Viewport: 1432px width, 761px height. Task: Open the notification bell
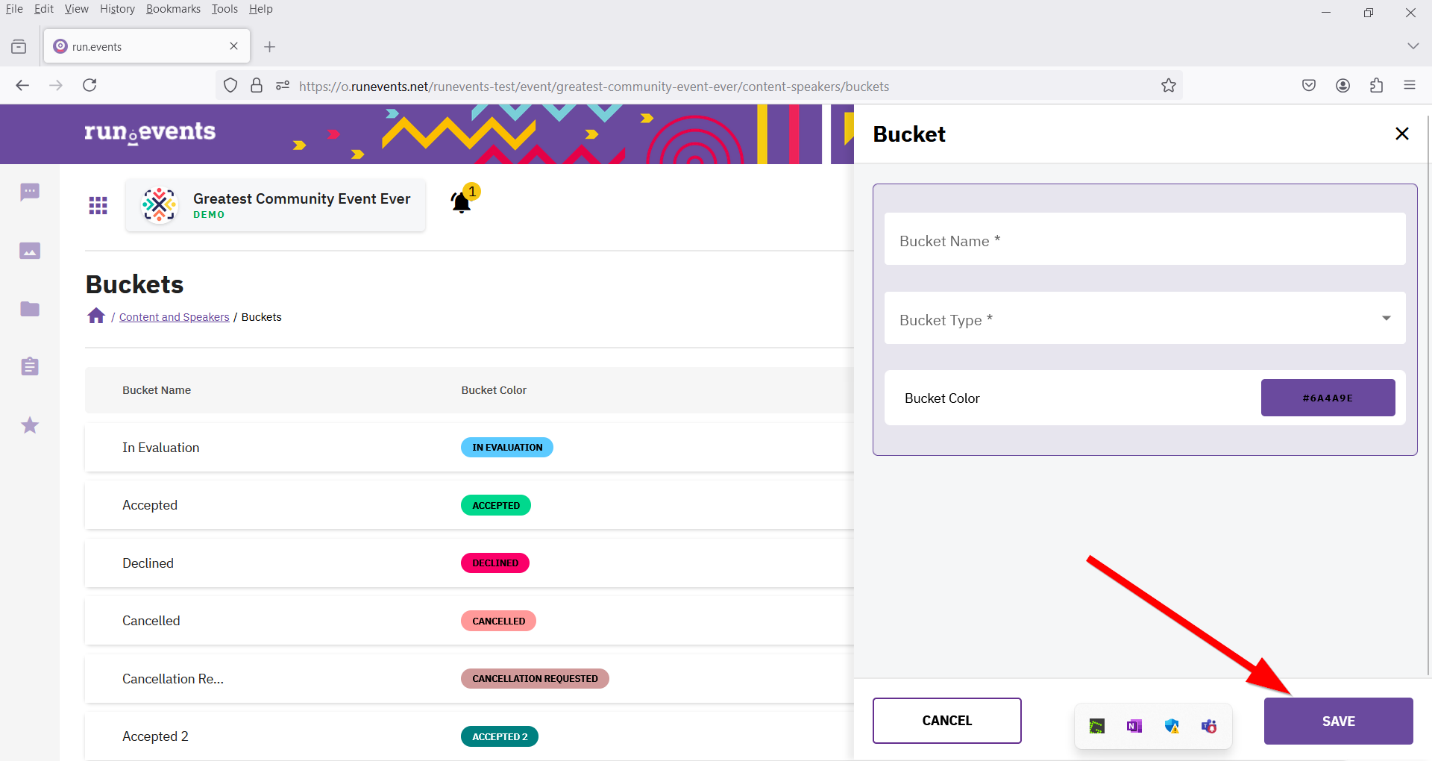(x=461, y=202)
